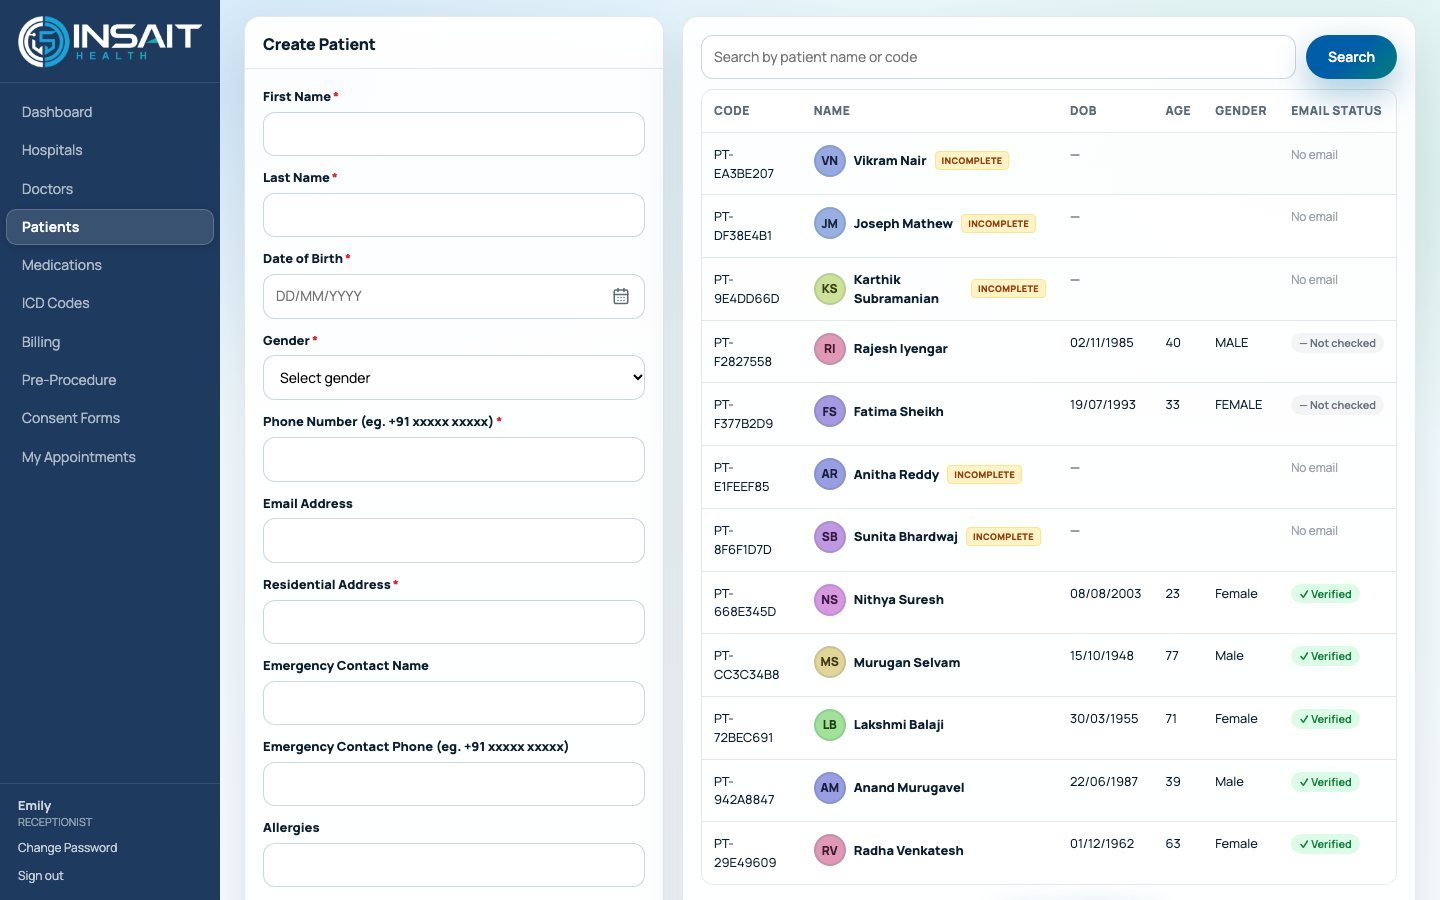Open the date picker calendar icon
This screenshot has width=1440, height=900.
(x=621, y=296)
